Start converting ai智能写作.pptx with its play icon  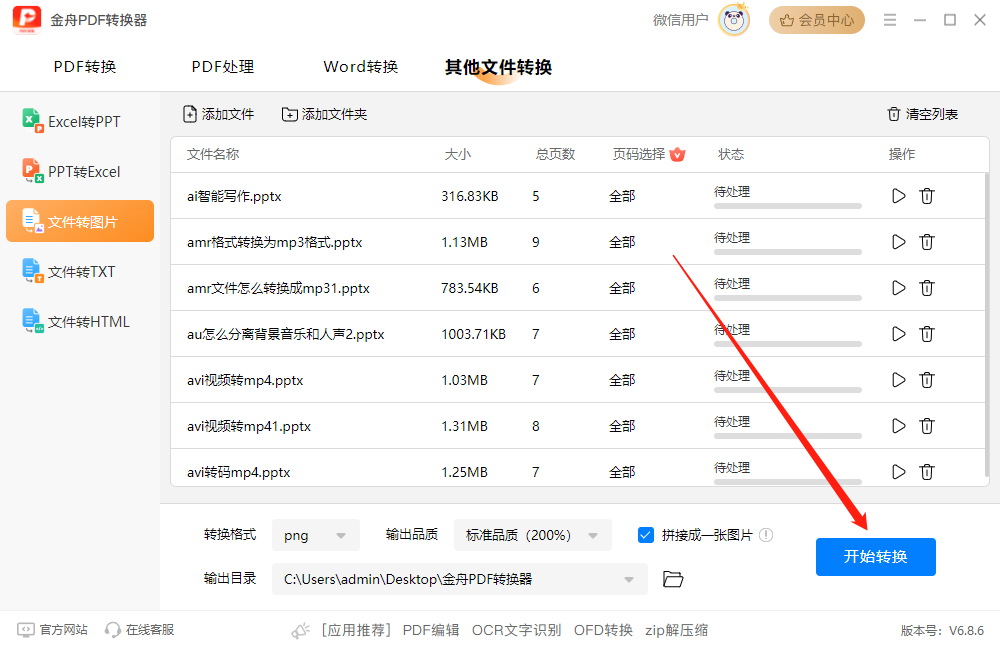pos(898,195)
